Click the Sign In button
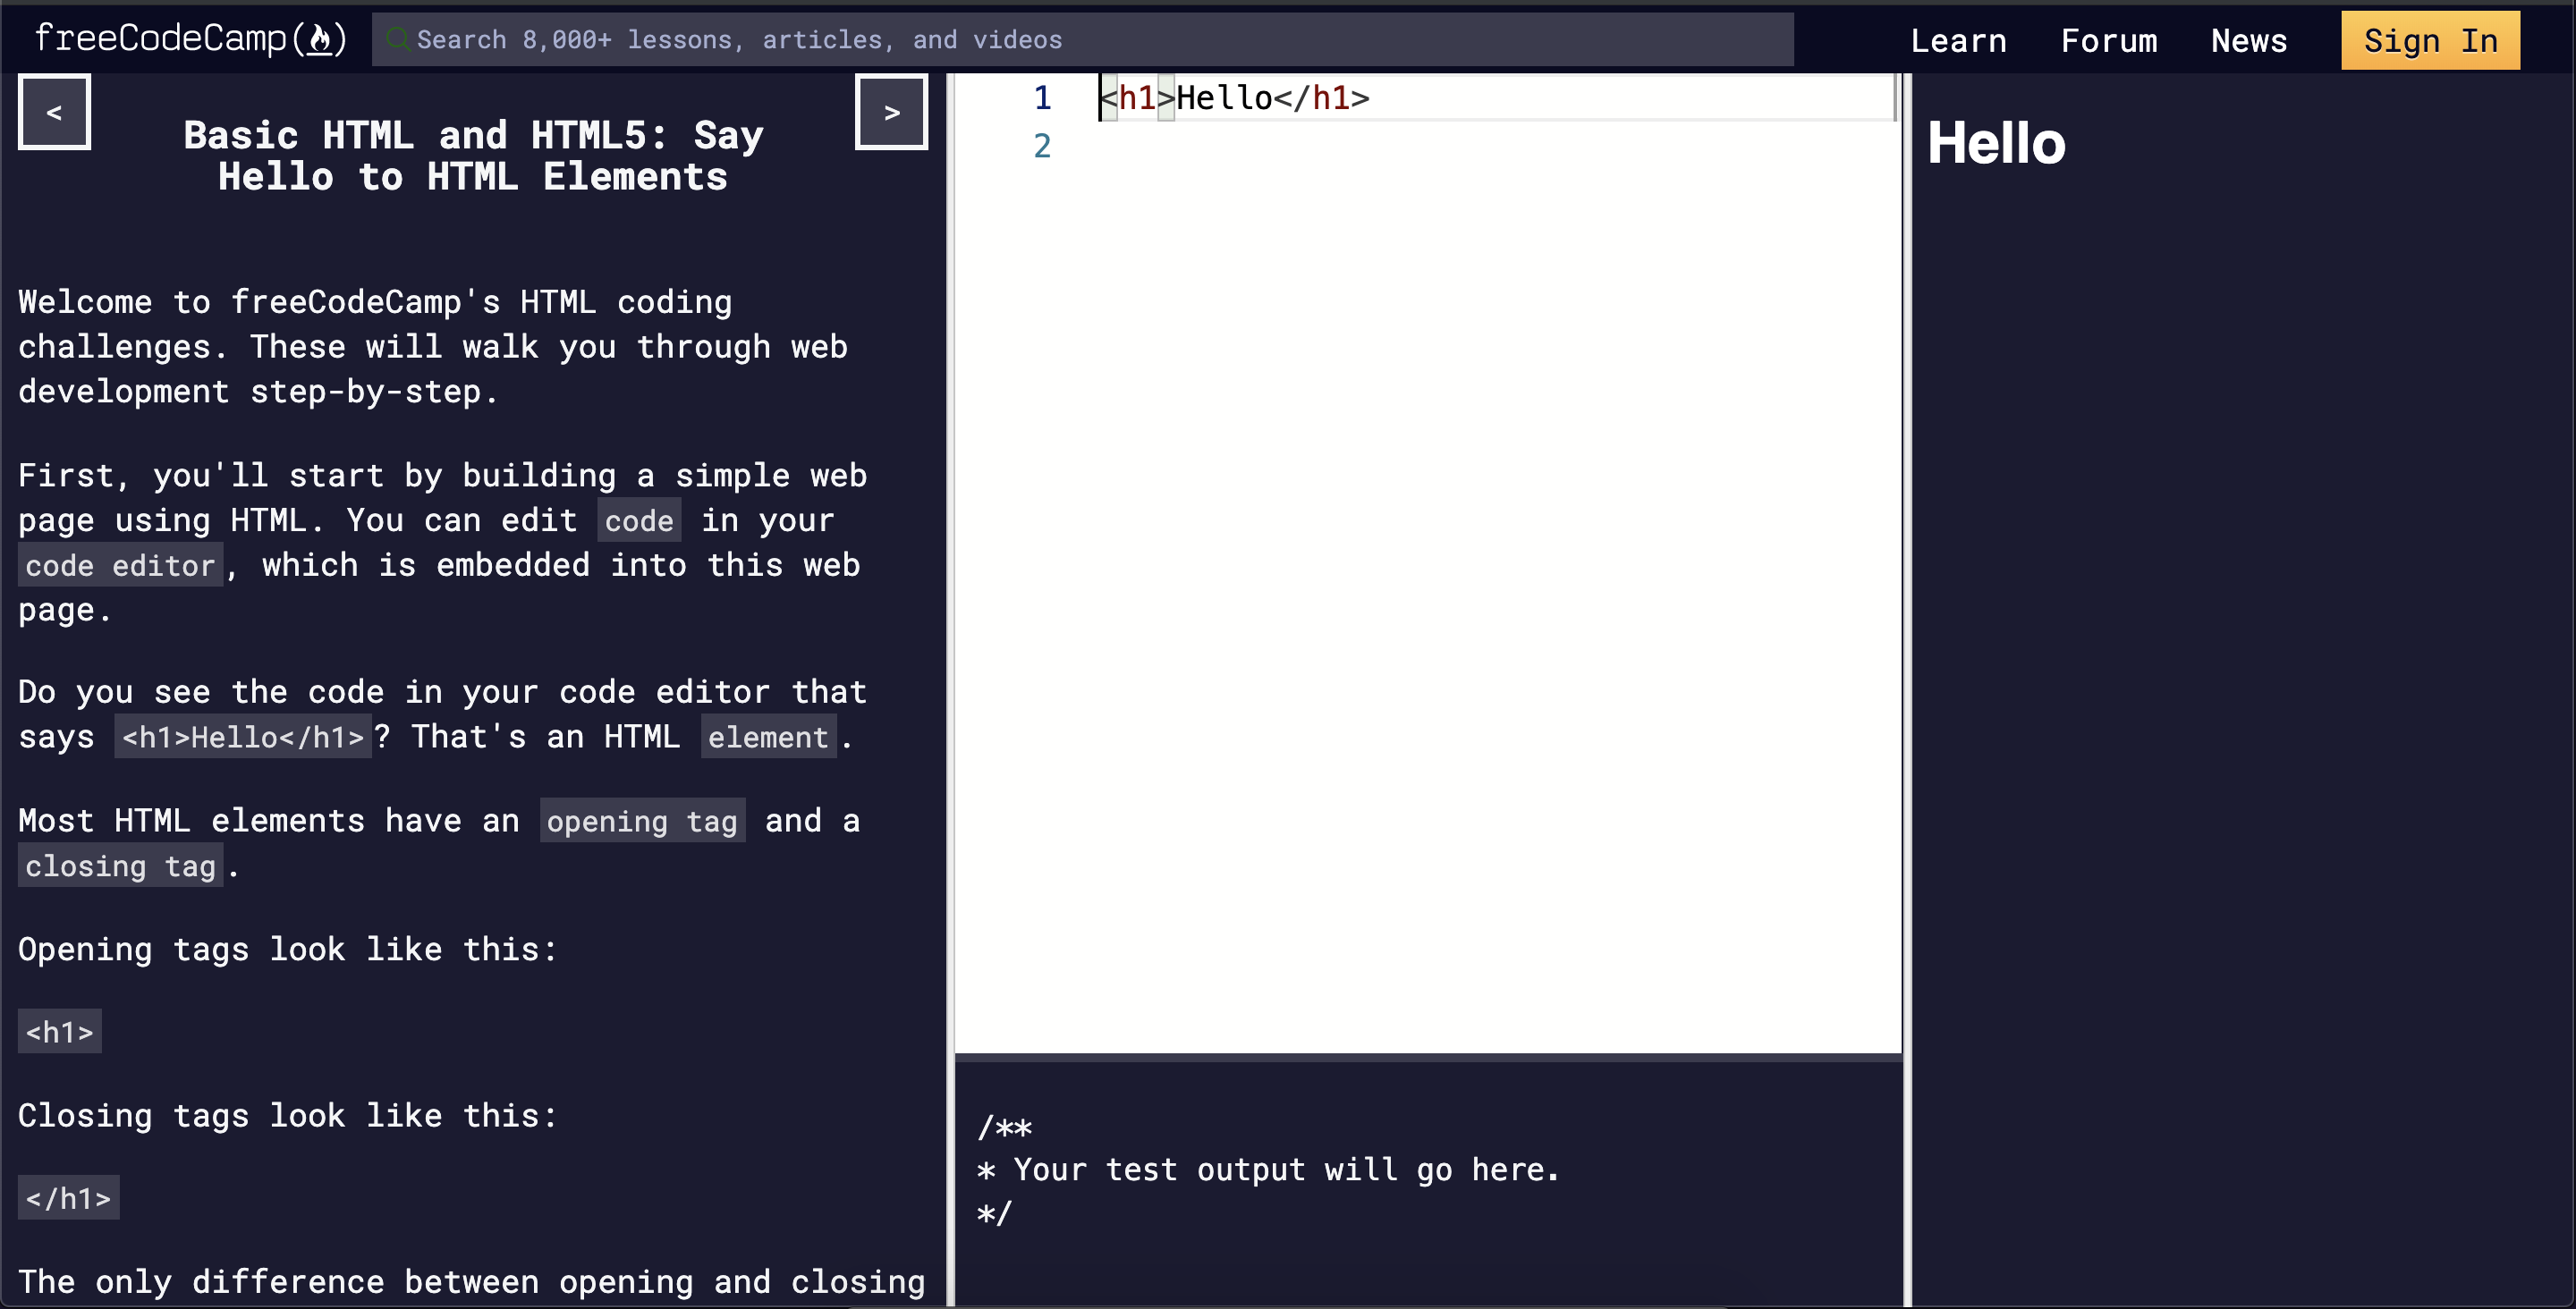 point(2430,40)
